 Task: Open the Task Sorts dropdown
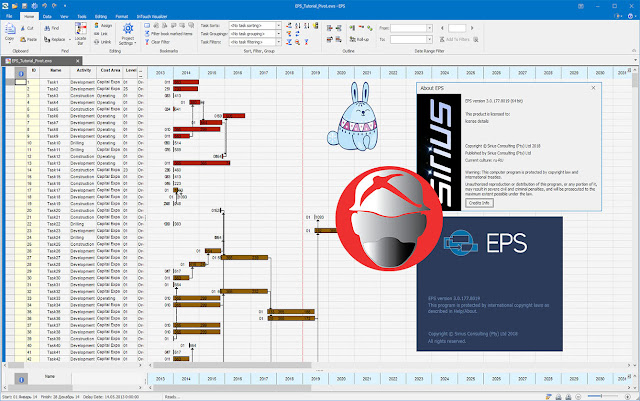(x=279, y=25)
